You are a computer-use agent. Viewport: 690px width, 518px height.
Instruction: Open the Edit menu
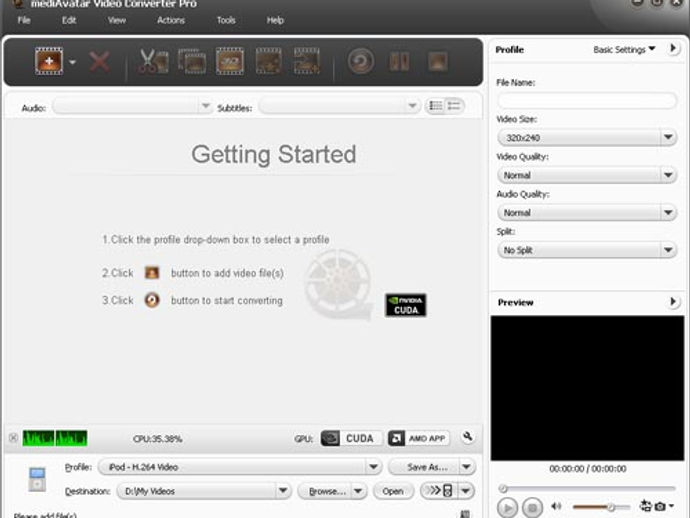point(69,20)
